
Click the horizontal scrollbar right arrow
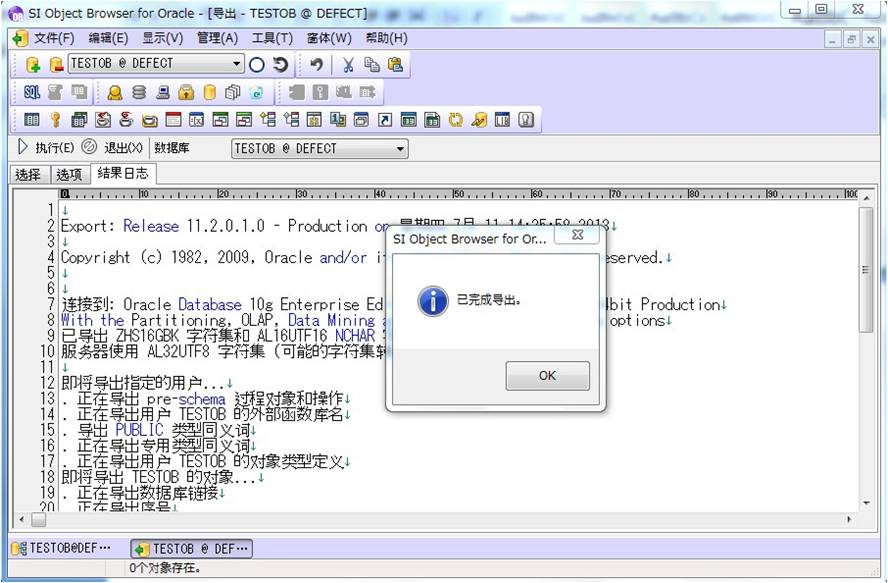coord(849,519)
